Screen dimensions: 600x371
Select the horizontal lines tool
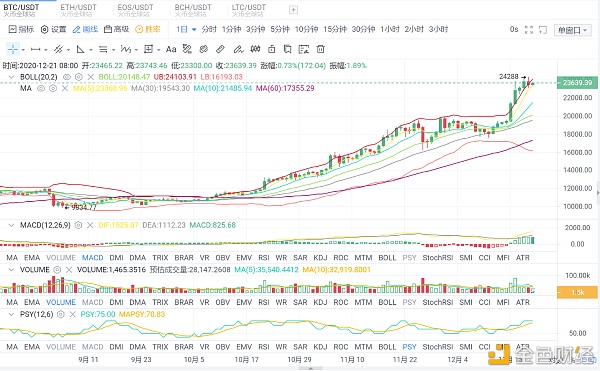[x=103, y=49]
